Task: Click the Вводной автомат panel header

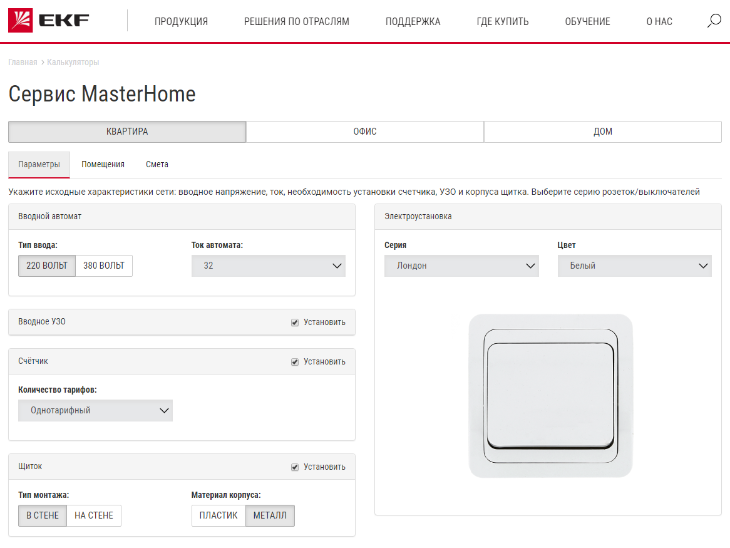Action: (182, 216)
